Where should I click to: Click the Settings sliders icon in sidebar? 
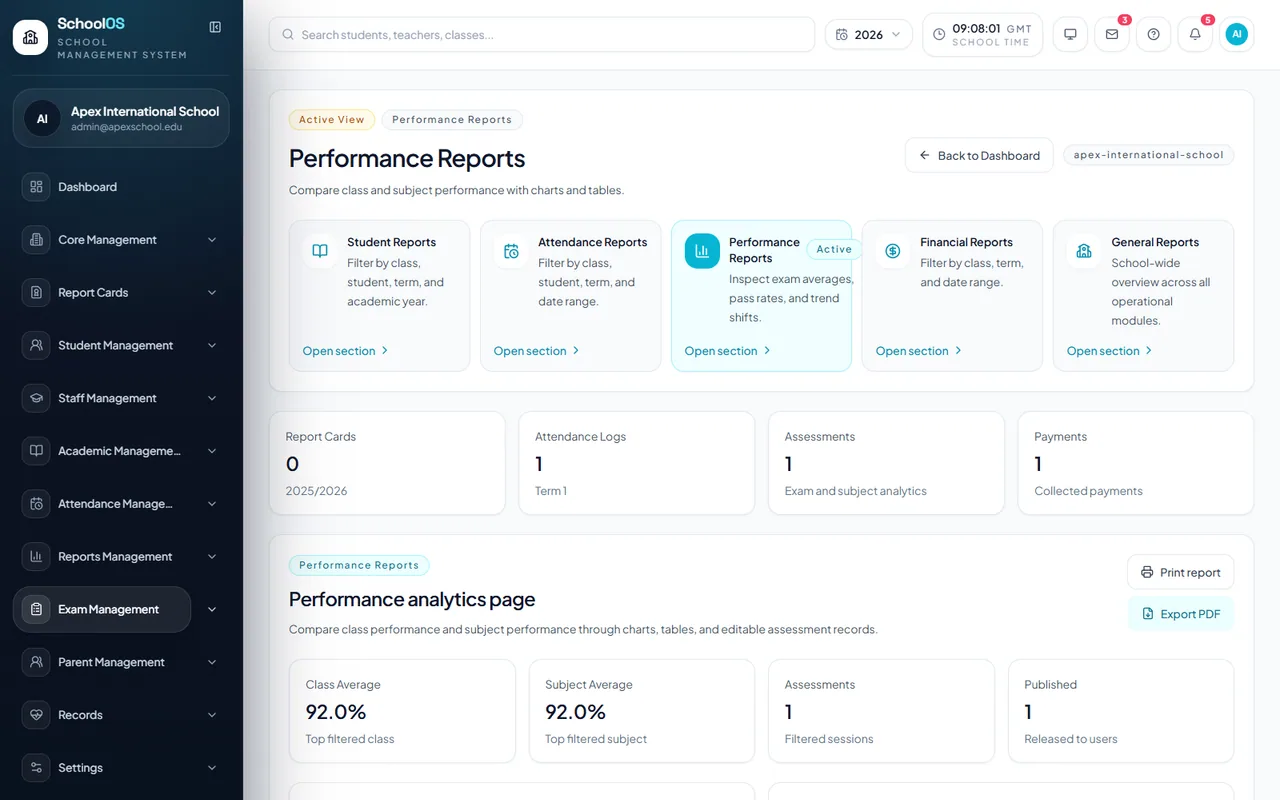point(36,768)
